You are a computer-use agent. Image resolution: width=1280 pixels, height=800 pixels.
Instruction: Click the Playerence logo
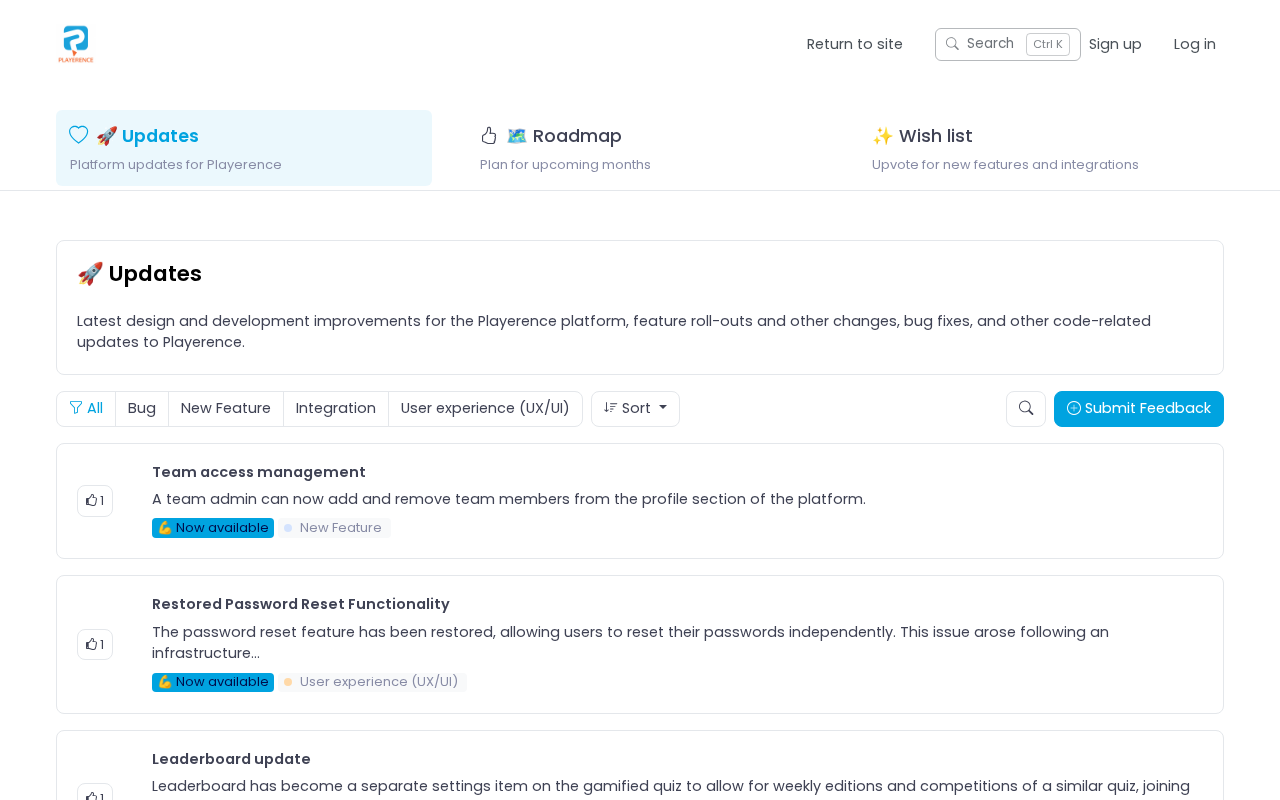(76, 45)
